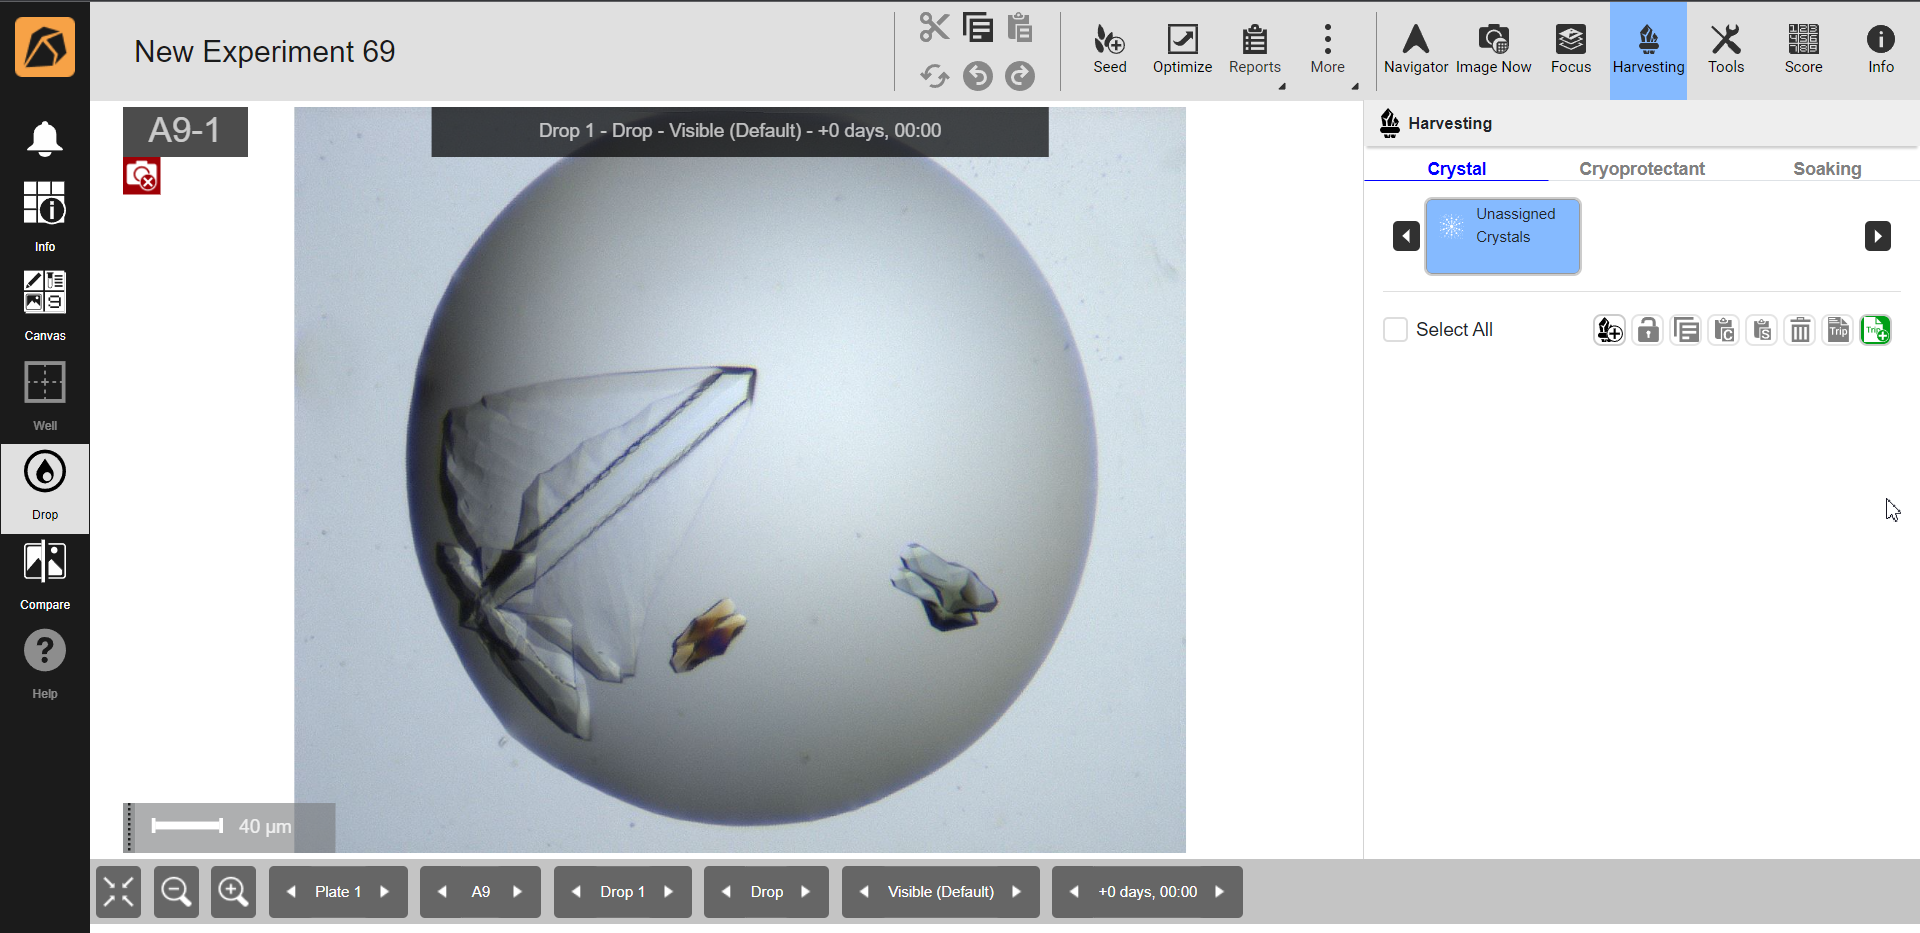Open the Score panel
1920x933 pixels.
(1803, 49)
